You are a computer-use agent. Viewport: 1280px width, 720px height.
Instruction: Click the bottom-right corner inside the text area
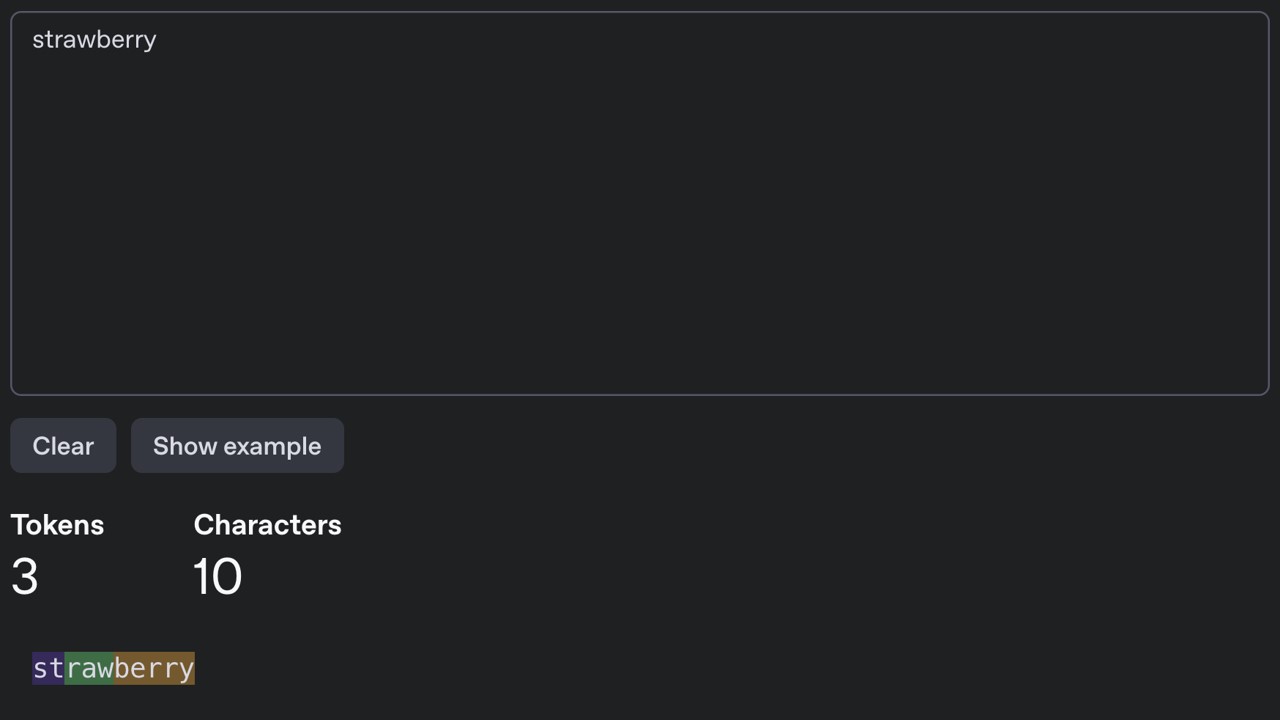pos(1255,382)
